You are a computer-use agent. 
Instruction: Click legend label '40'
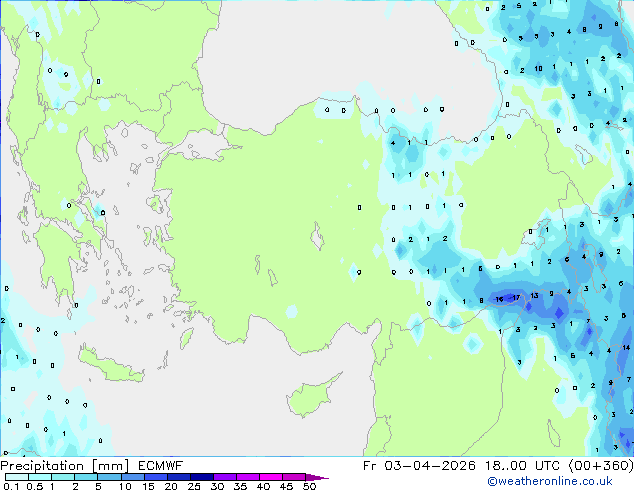pyautogui.click(x=263, y=486)
